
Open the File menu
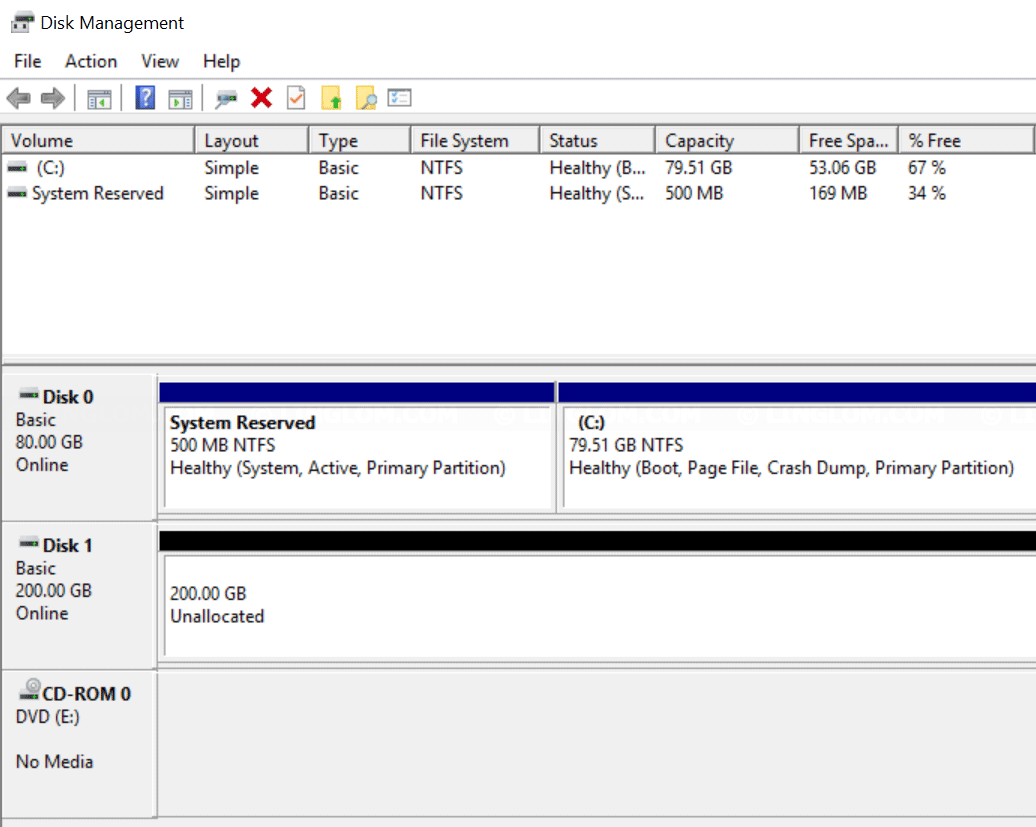(x=28, y=61)
